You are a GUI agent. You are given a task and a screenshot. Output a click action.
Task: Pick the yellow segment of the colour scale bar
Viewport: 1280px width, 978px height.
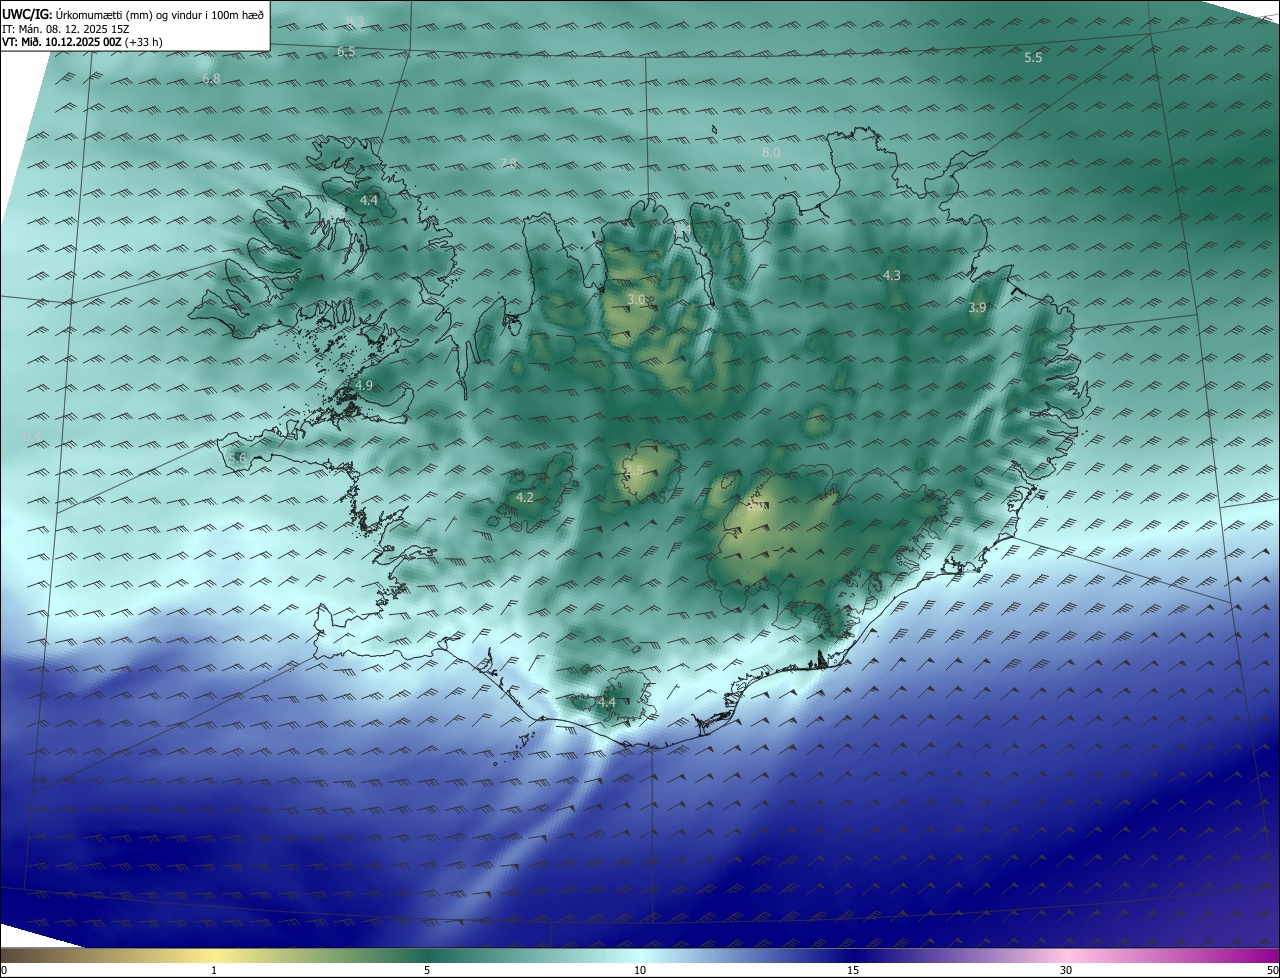pyautogui.click(x=214, y=955)
